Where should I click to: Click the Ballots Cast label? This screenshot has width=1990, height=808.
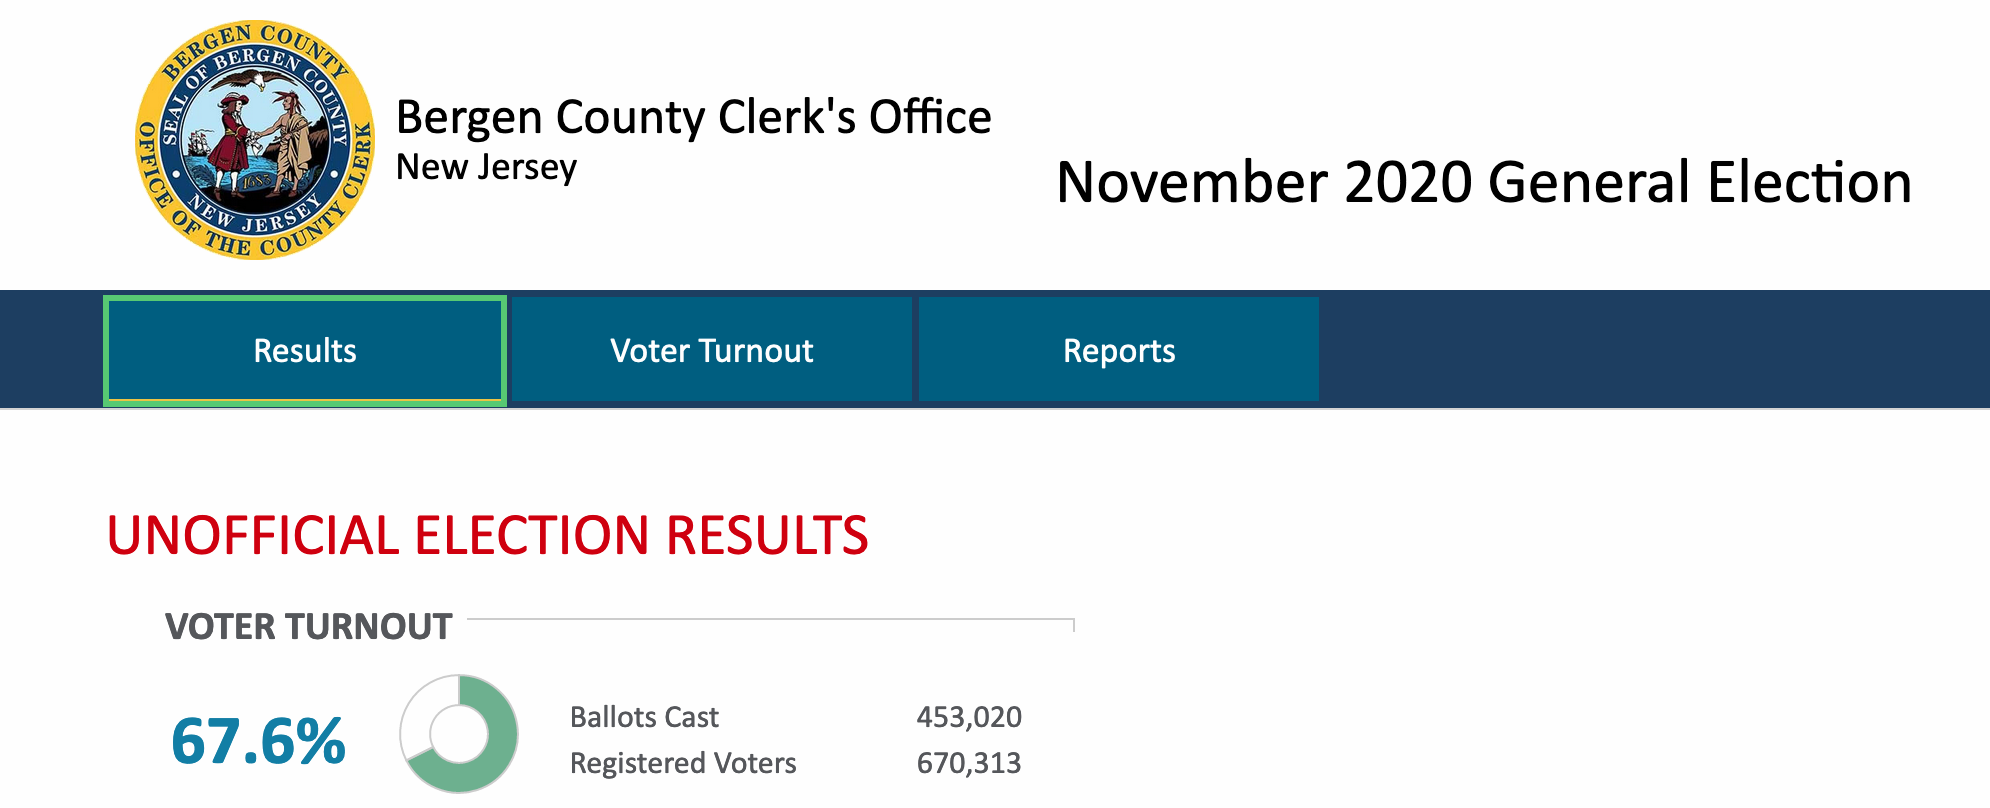point(644,717)
